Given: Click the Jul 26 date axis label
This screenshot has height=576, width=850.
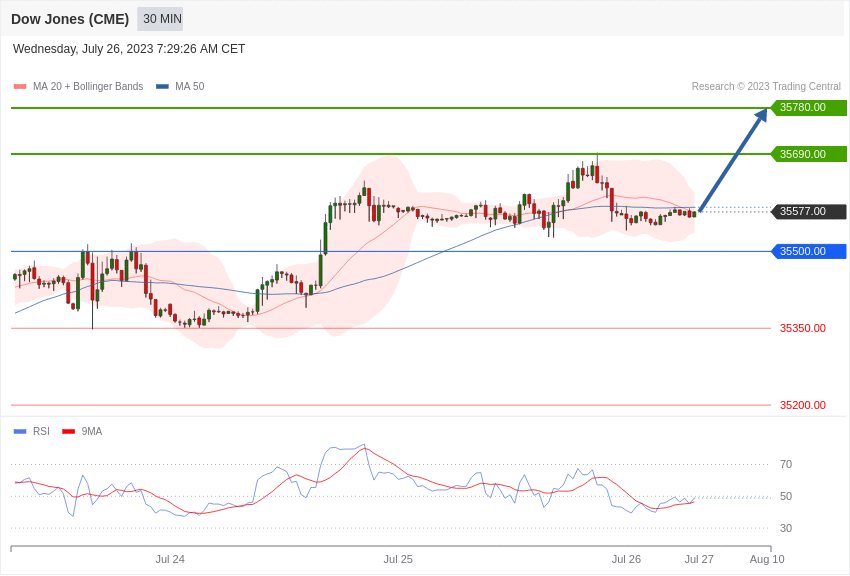Looking at the screenshot, I should [626, 559].
